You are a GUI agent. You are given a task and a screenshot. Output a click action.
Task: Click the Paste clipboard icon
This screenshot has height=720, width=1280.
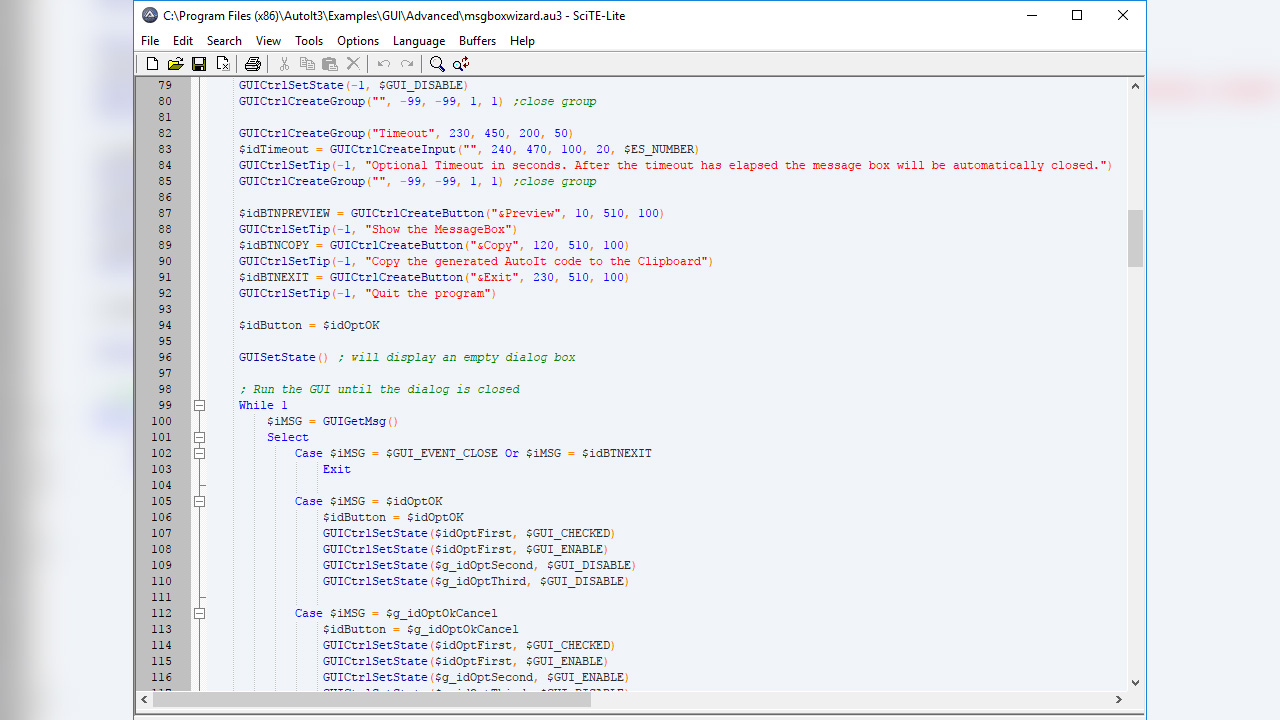tap(330, 64)
